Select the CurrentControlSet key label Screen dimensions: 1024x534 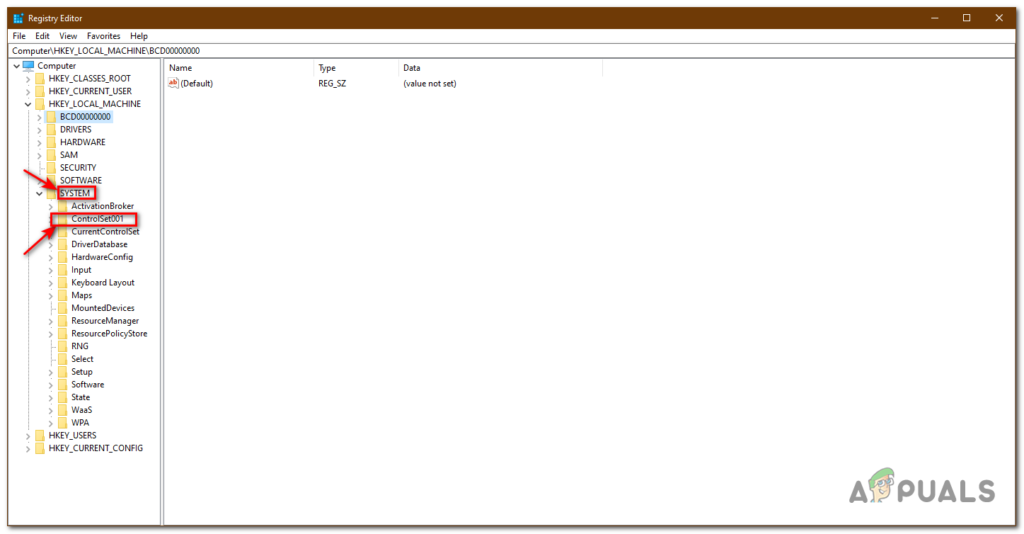click(x=105, y=232)
